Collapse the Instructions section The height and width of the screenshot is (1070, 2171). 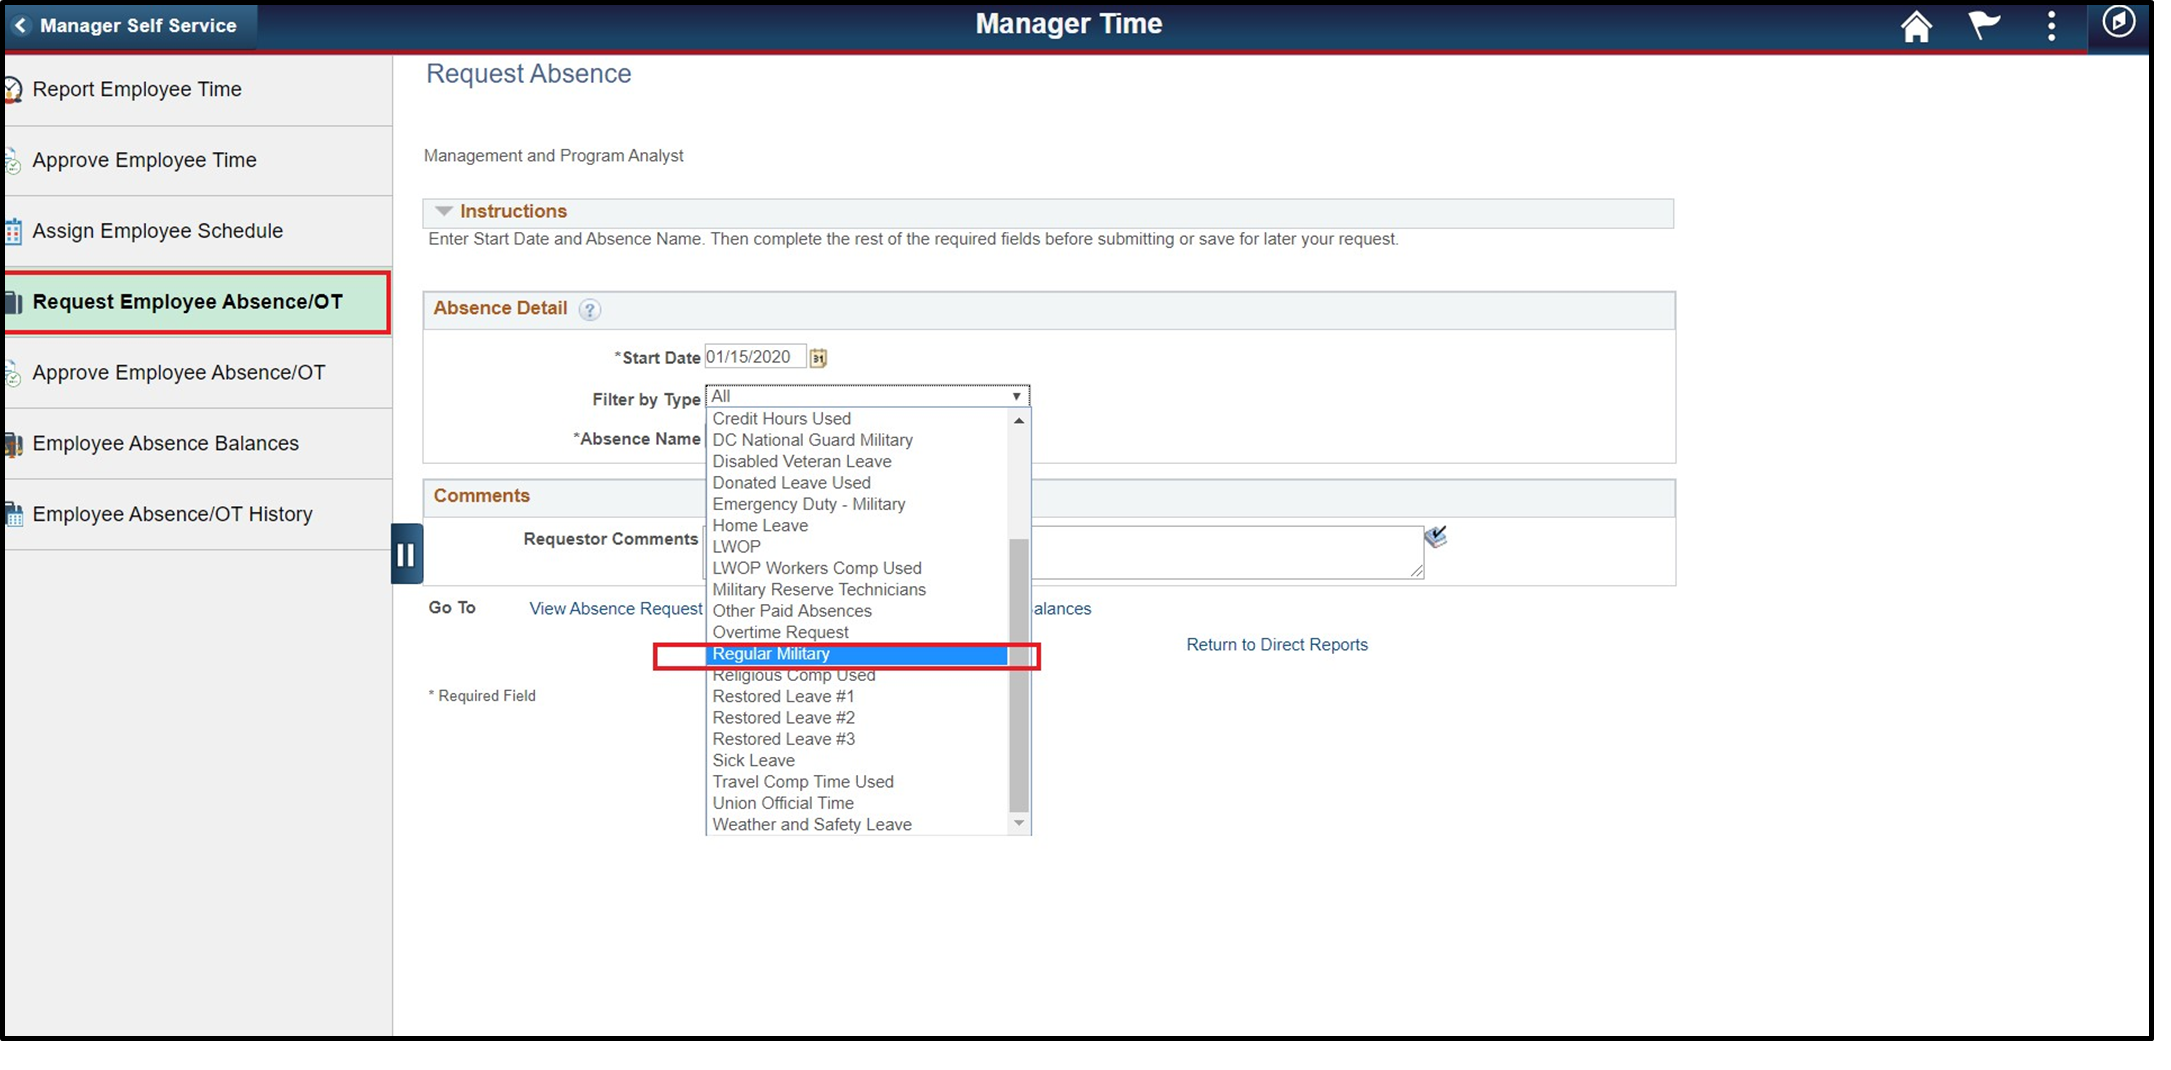pyautogui.click(x=443, y=211)
